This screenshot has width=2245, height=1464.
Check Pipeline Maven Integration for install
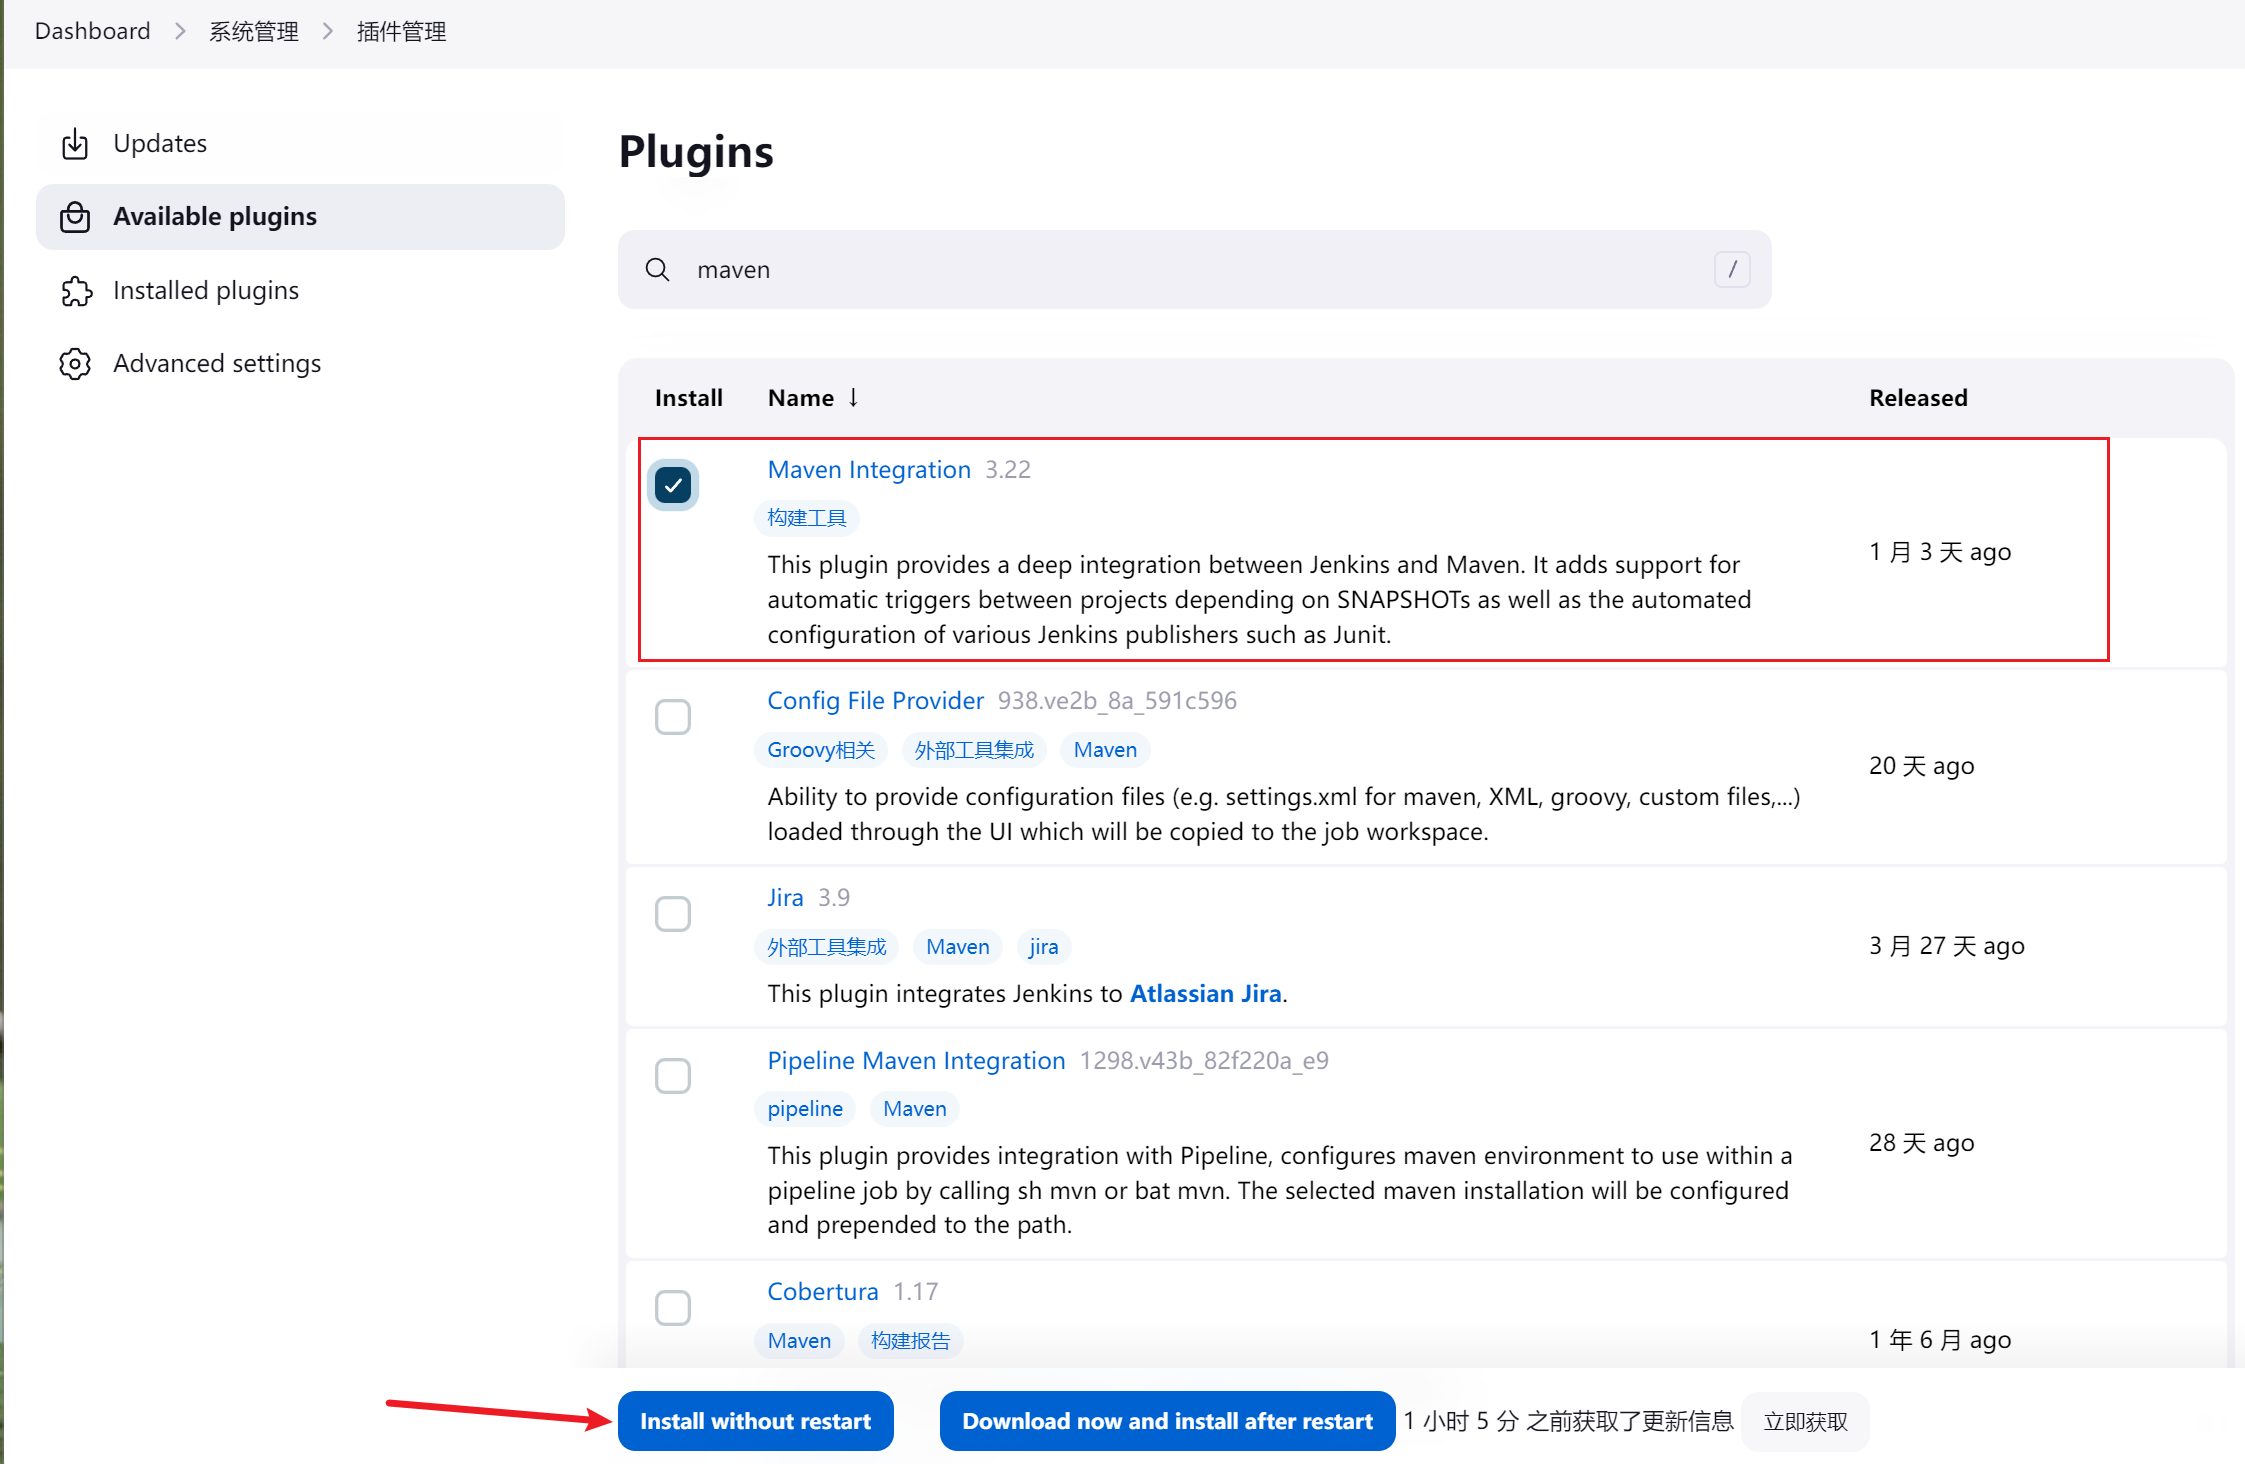(673, 1076)
